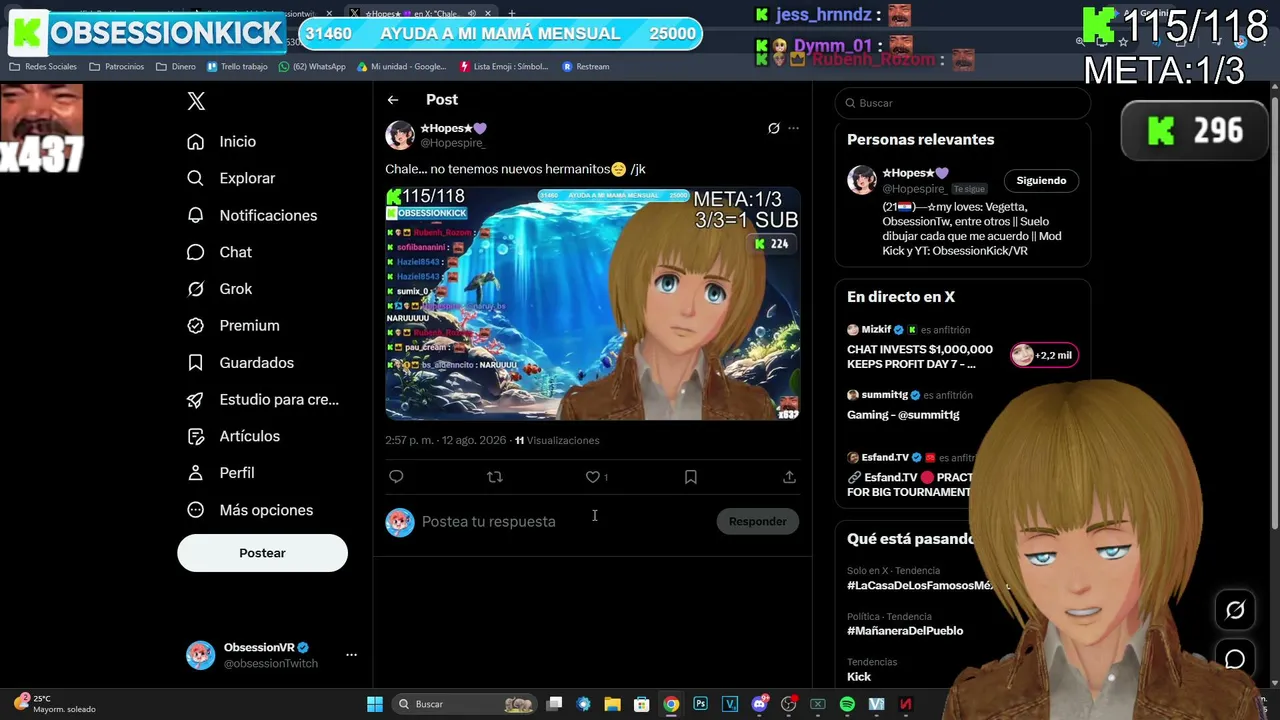
Task: Click the taskbar Buscar search box
Action: 464,704
